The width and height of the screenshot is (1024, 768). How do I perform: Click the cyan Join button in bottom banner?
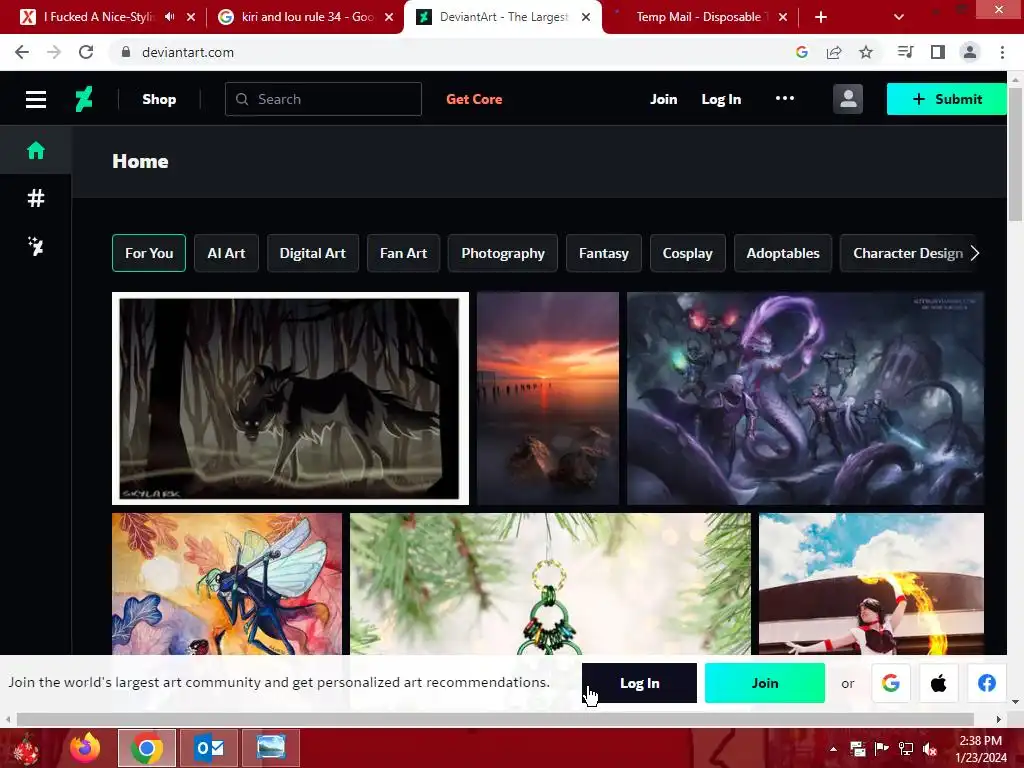click(765, 683)
